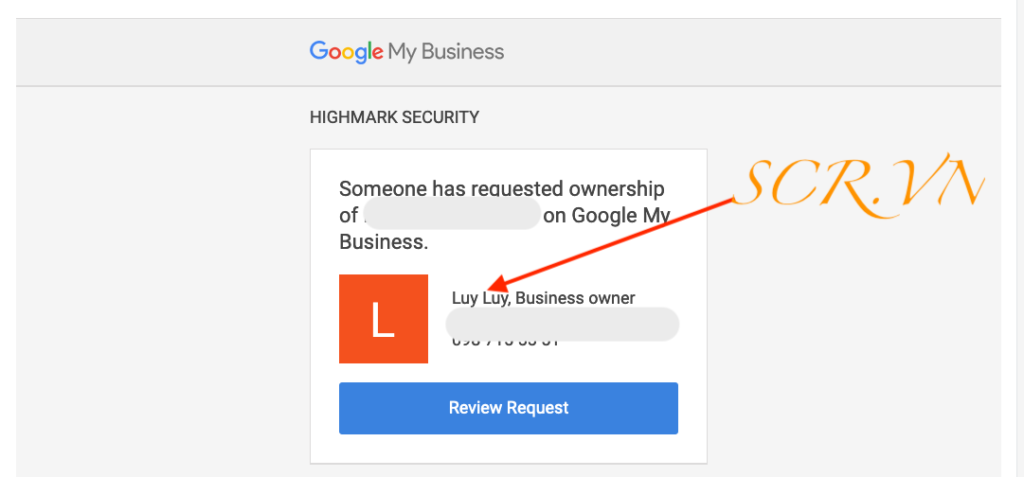Click the Review Request button
Image resolution: width=1024 pixels, height=477 pixels.
click(x=508, y=408)
